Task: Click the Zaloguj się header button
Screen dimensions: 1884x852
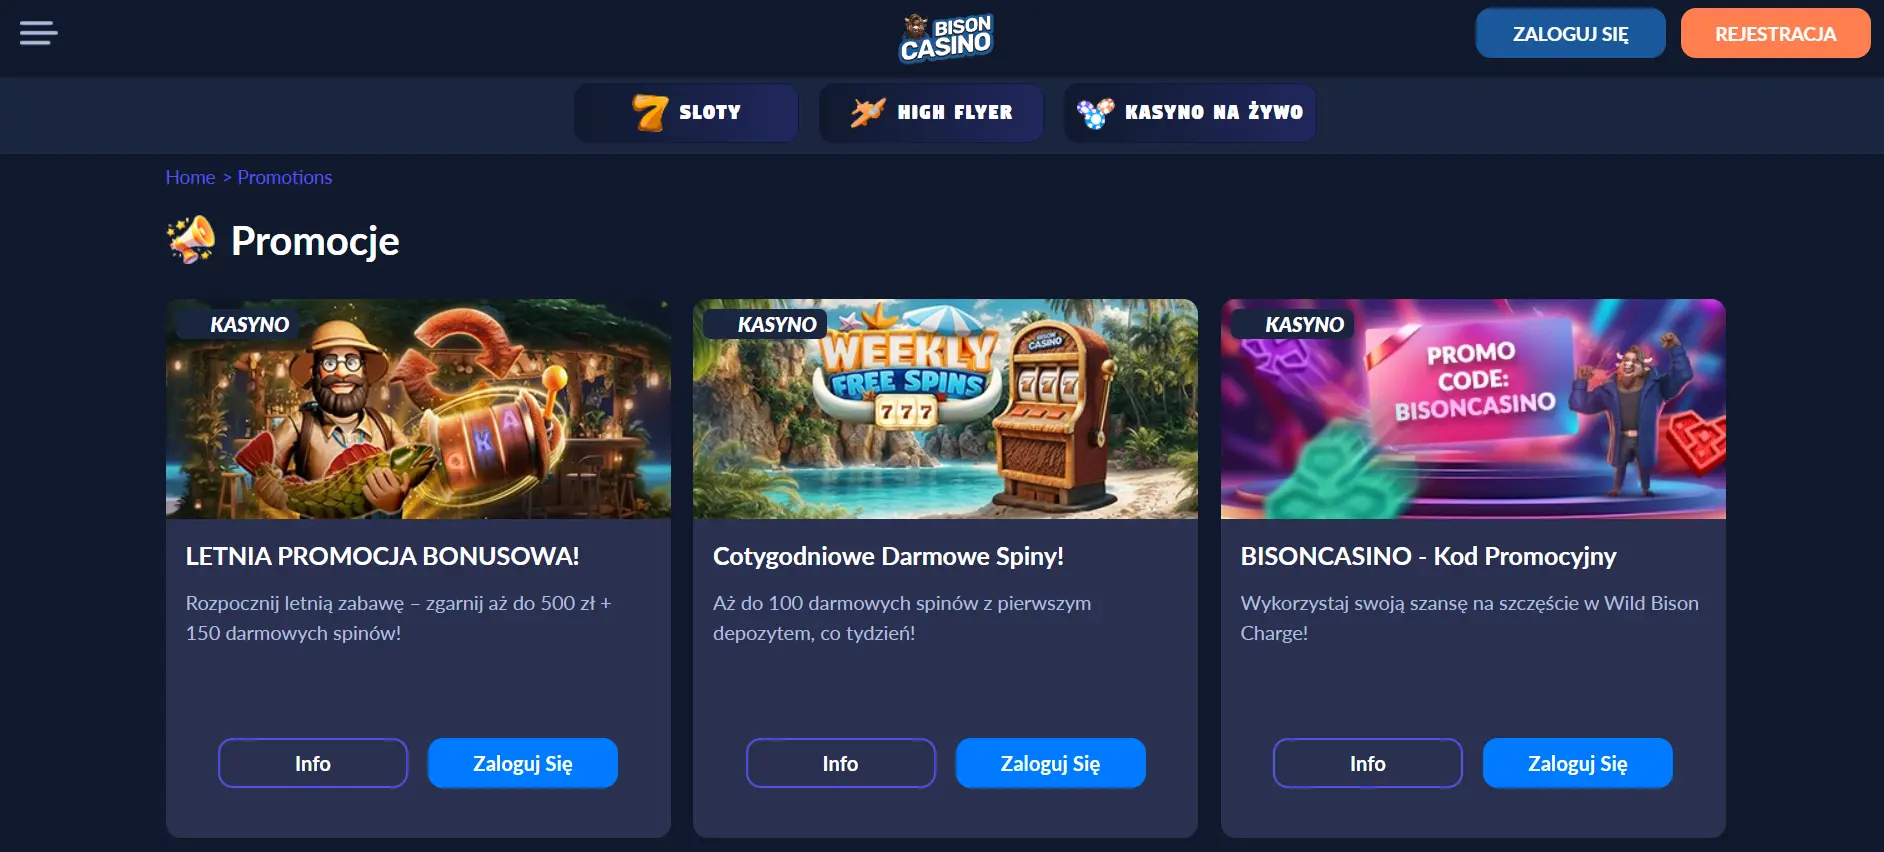Action: 1570,34
